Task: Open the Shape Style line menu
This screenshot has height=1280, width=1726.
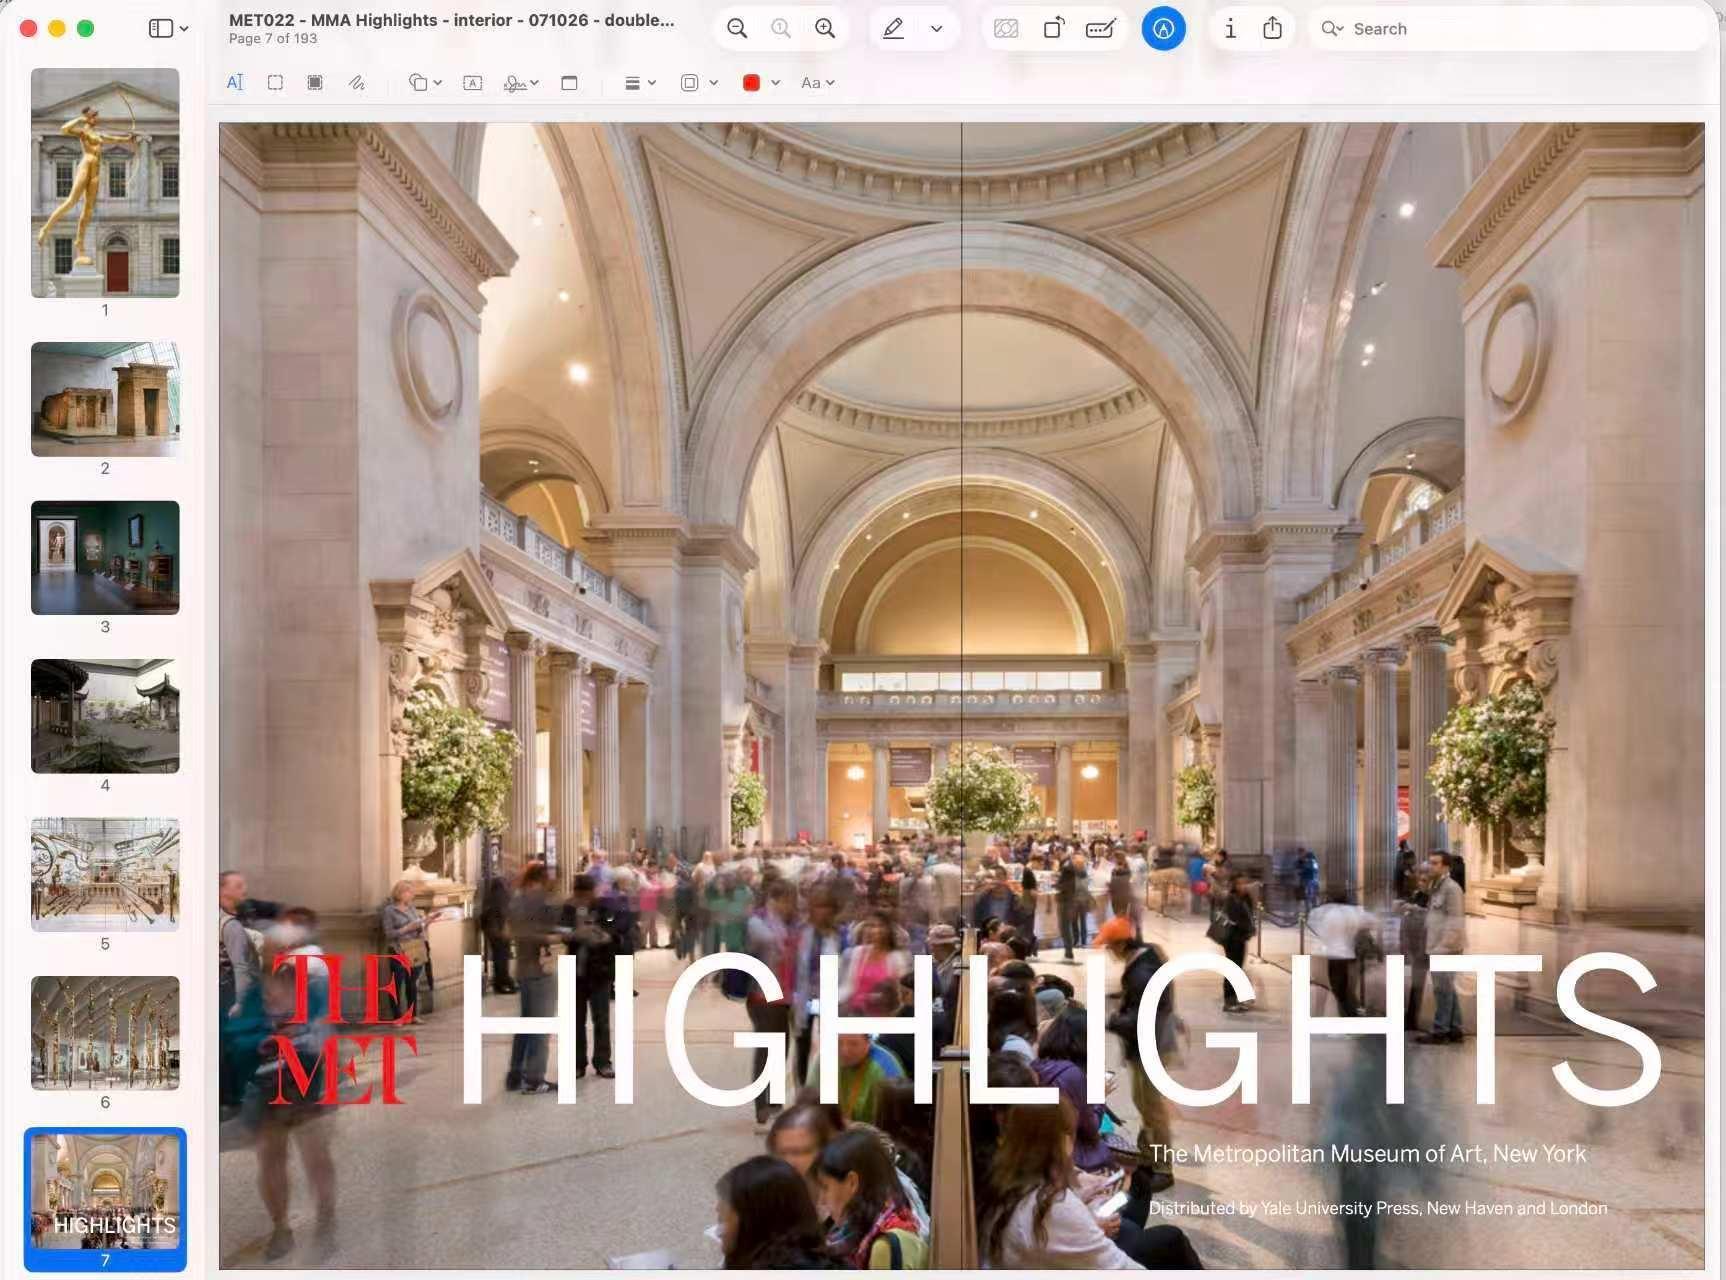Action: coord(640,83)
